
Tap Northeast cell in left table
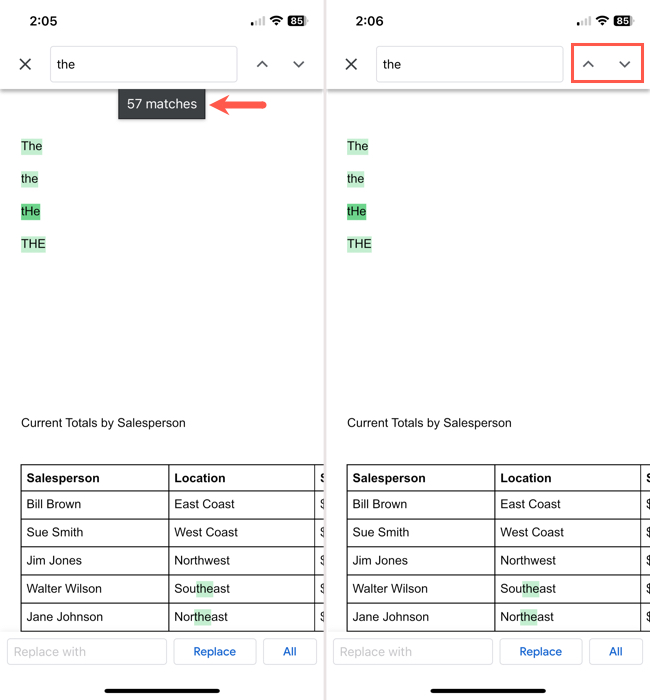[242, 617]
